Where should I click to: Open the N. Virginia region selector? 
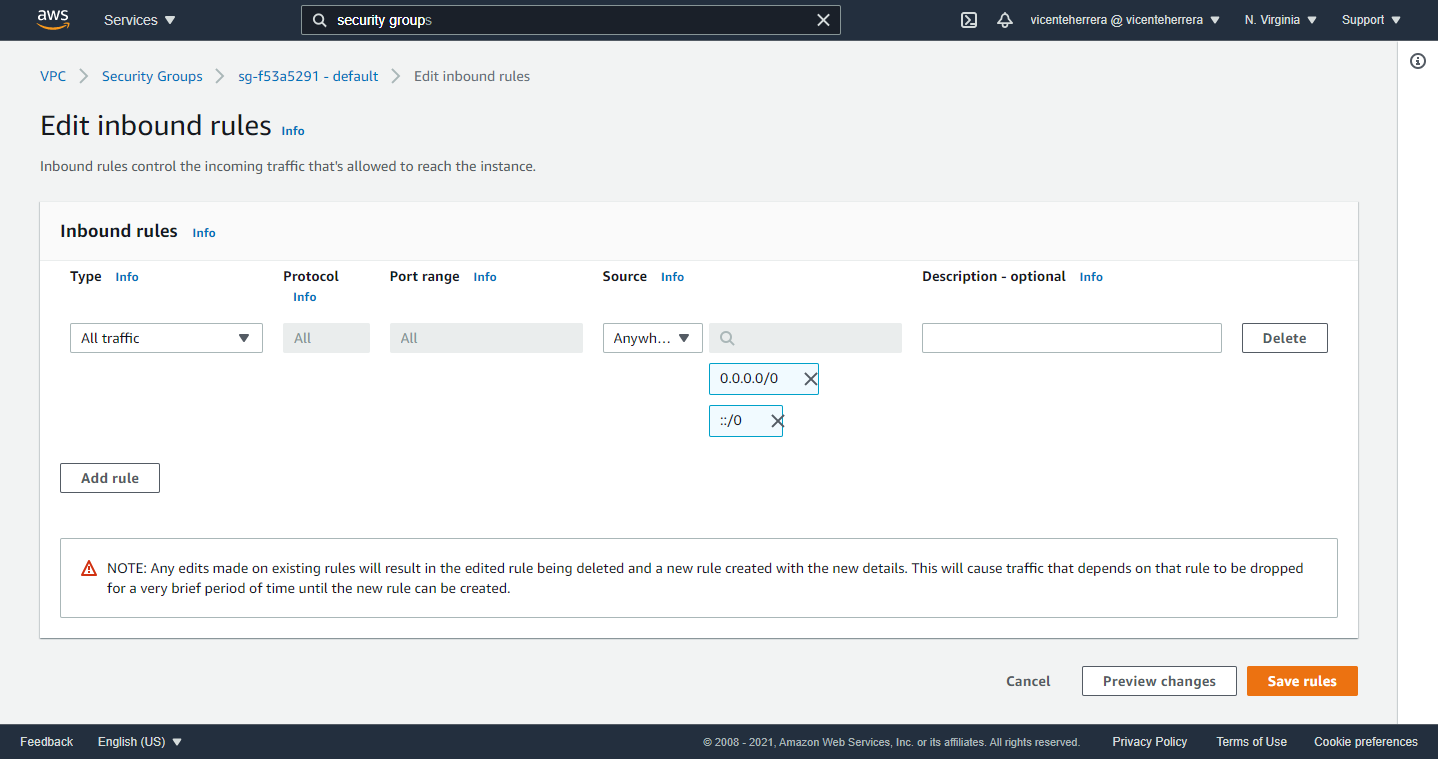(x=1281, y=20)
